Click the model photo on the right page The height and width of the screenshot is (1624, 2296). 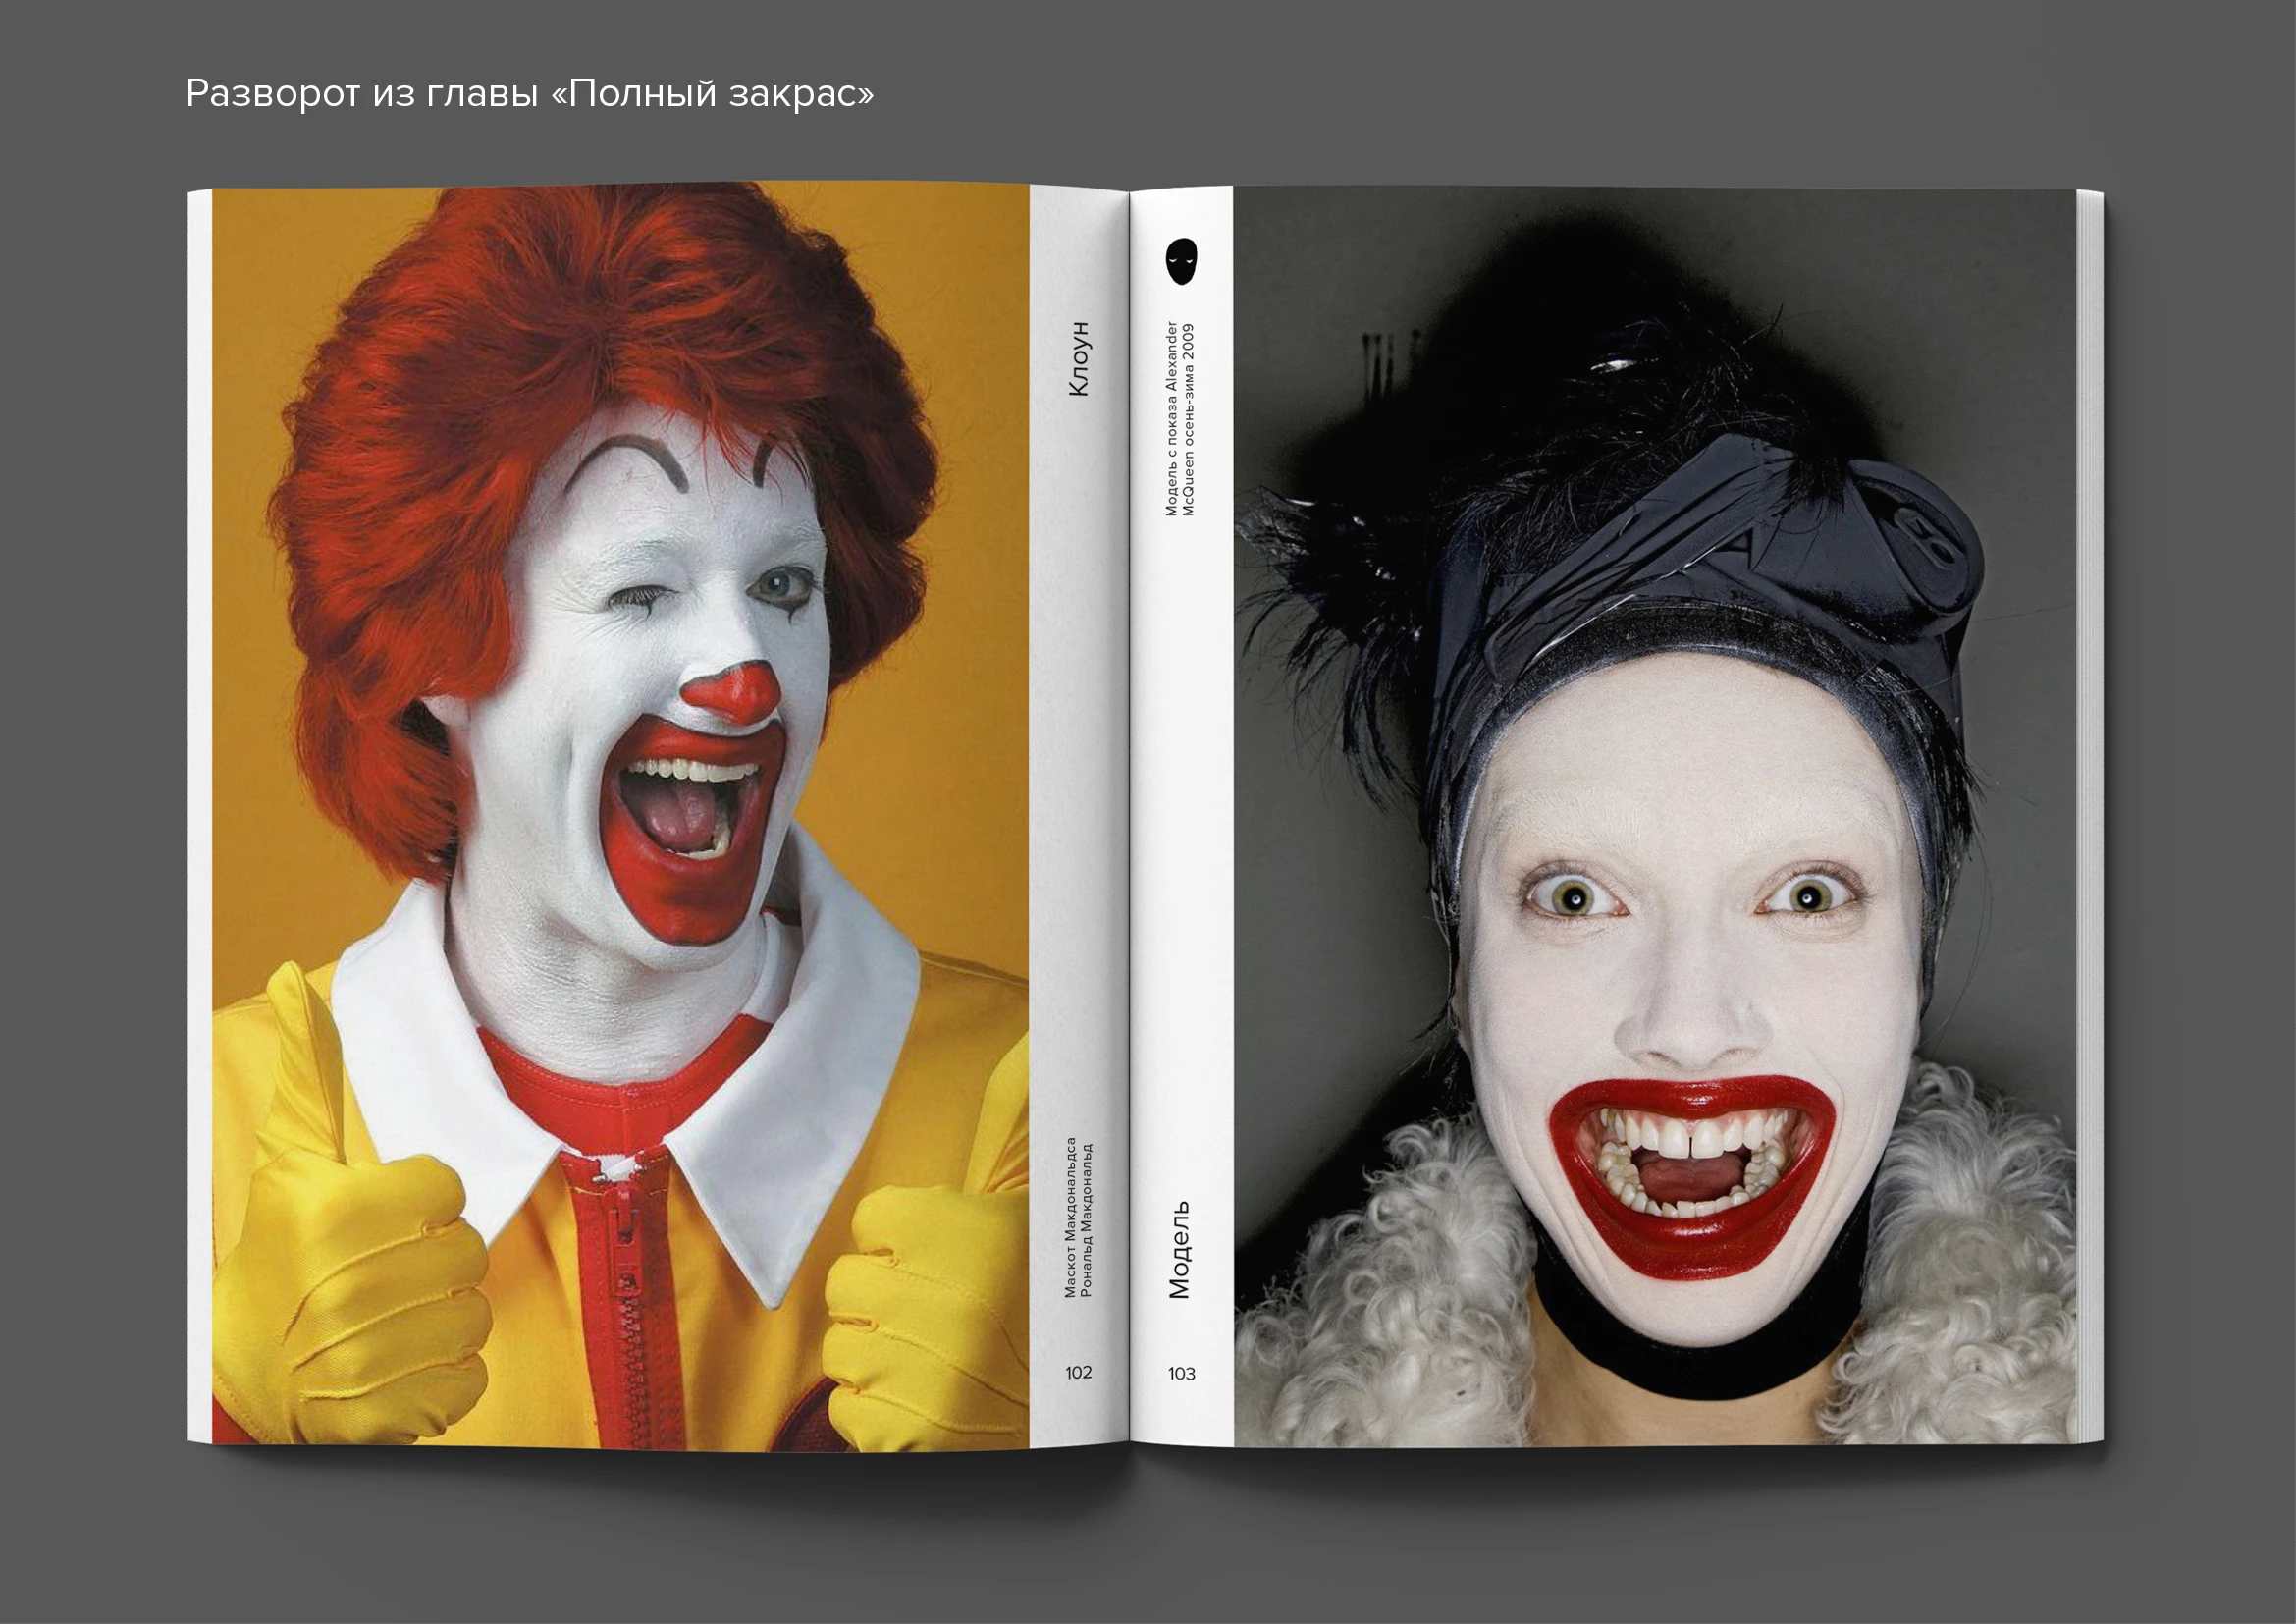click(1656, 816)
